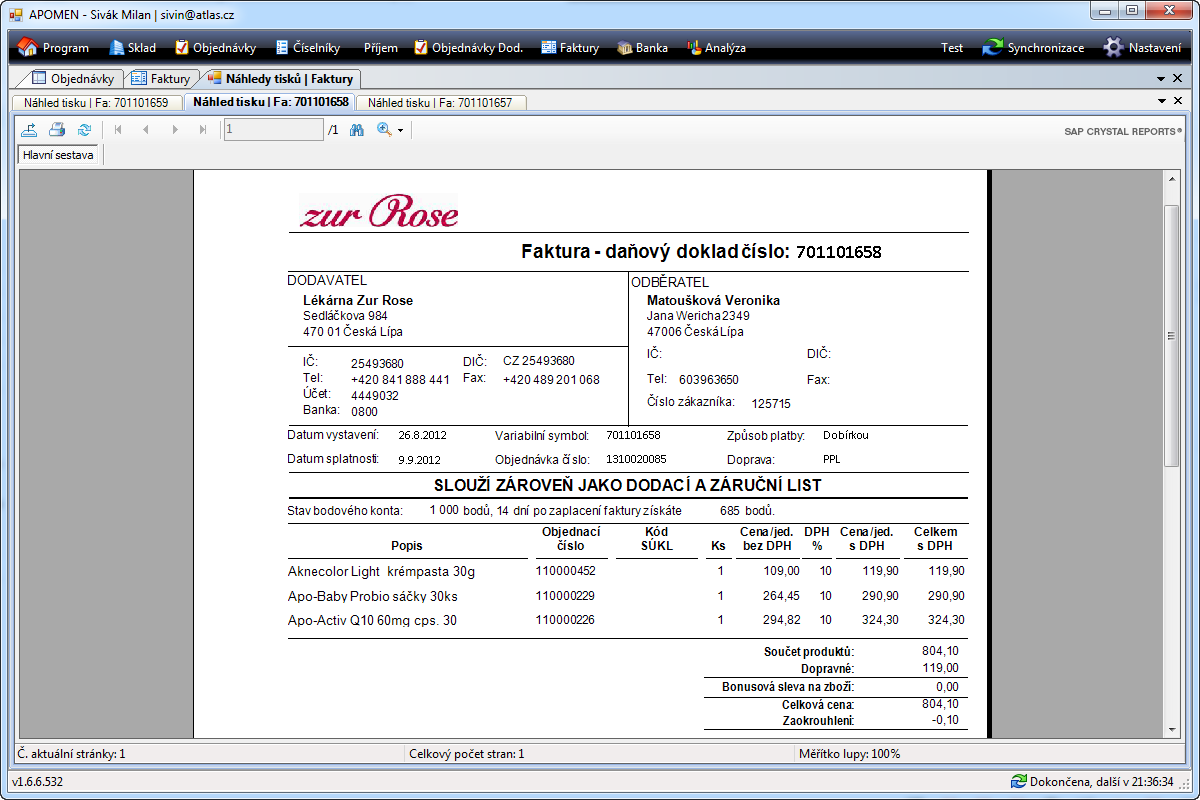Expand the zoom level dropdown arrow
The height and width of the screenshot is (800, 1200).
coord(400,130)
